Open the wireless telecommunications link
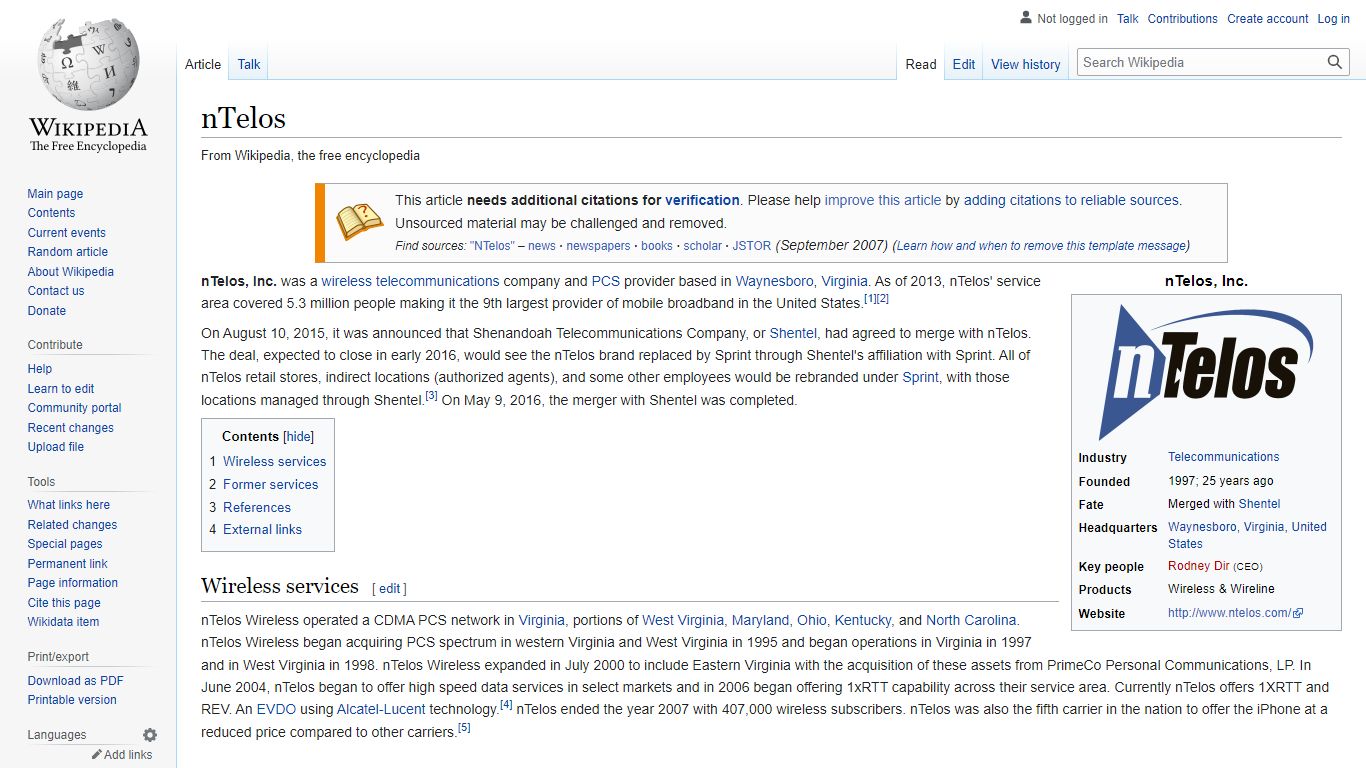 [410, 281]
